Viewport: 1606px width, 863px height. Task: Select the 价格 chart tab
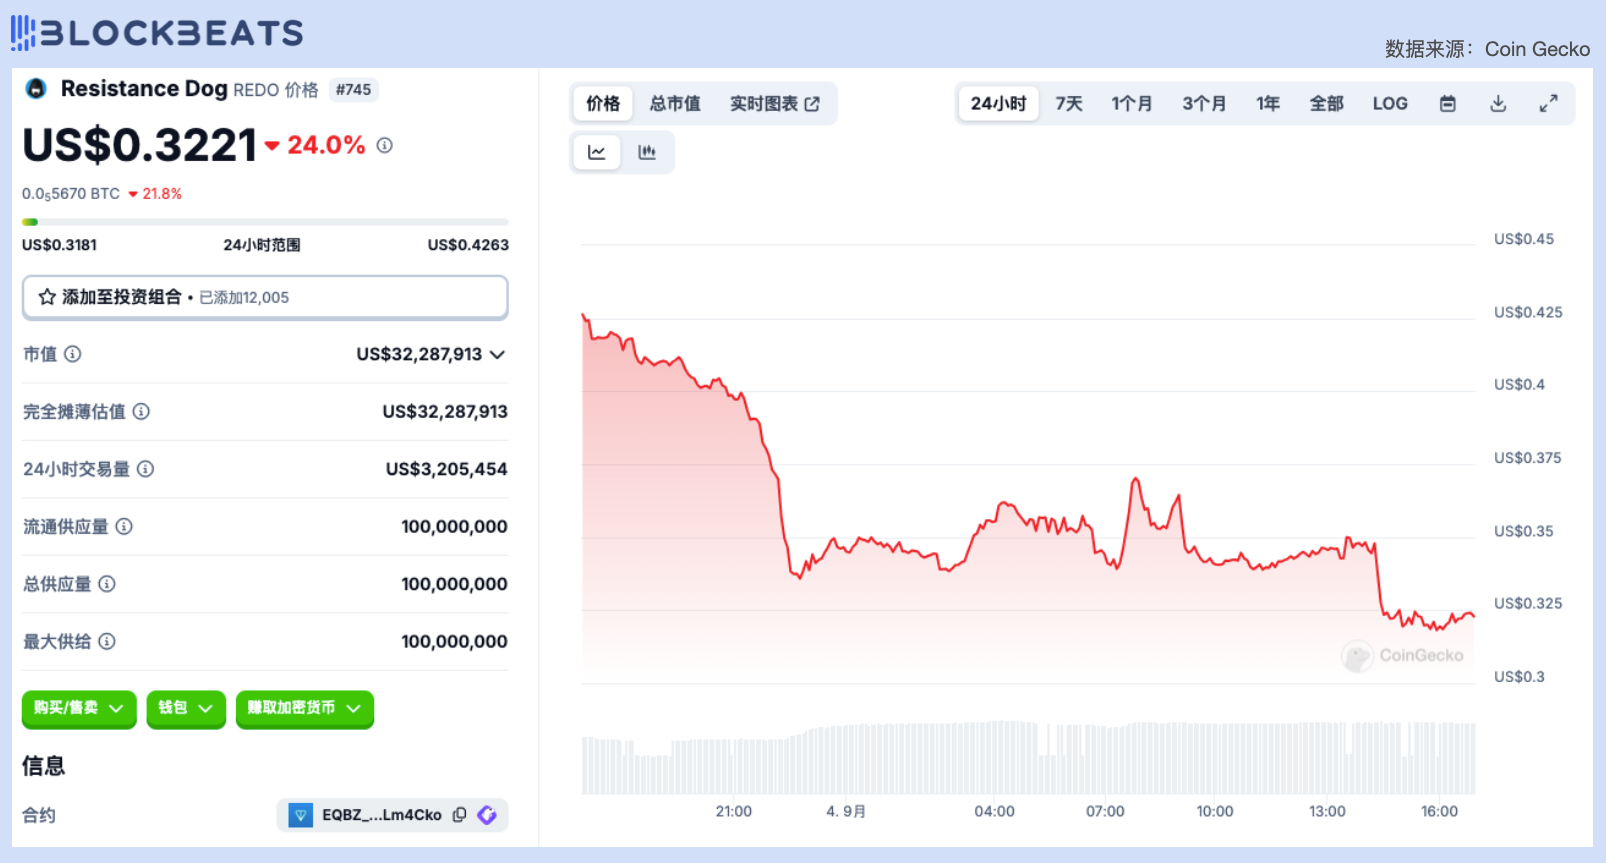[x=603, y=104]
